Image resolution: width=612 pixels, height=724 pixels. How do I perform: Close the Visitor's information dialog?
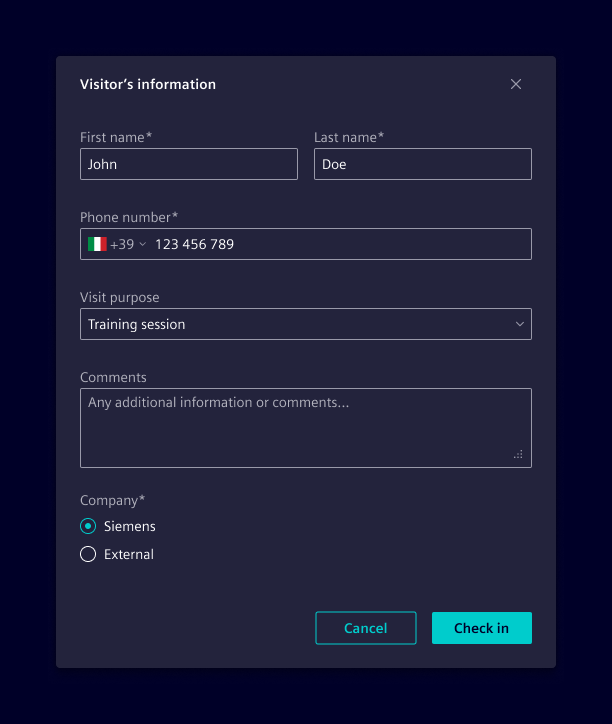(x=516, y=84)
